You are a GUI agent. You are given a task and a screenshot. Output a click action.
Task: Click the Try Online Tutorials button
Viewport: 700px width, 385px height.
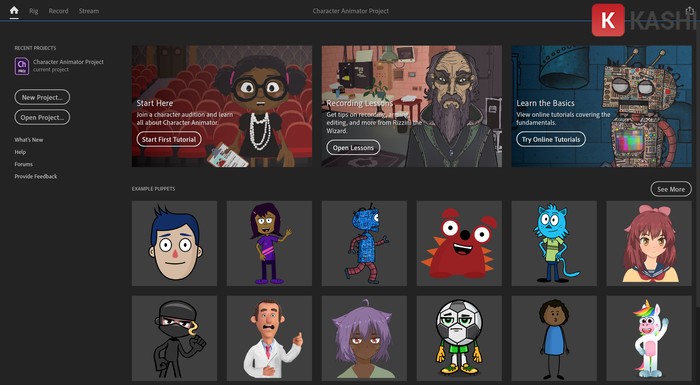point(551,139)
